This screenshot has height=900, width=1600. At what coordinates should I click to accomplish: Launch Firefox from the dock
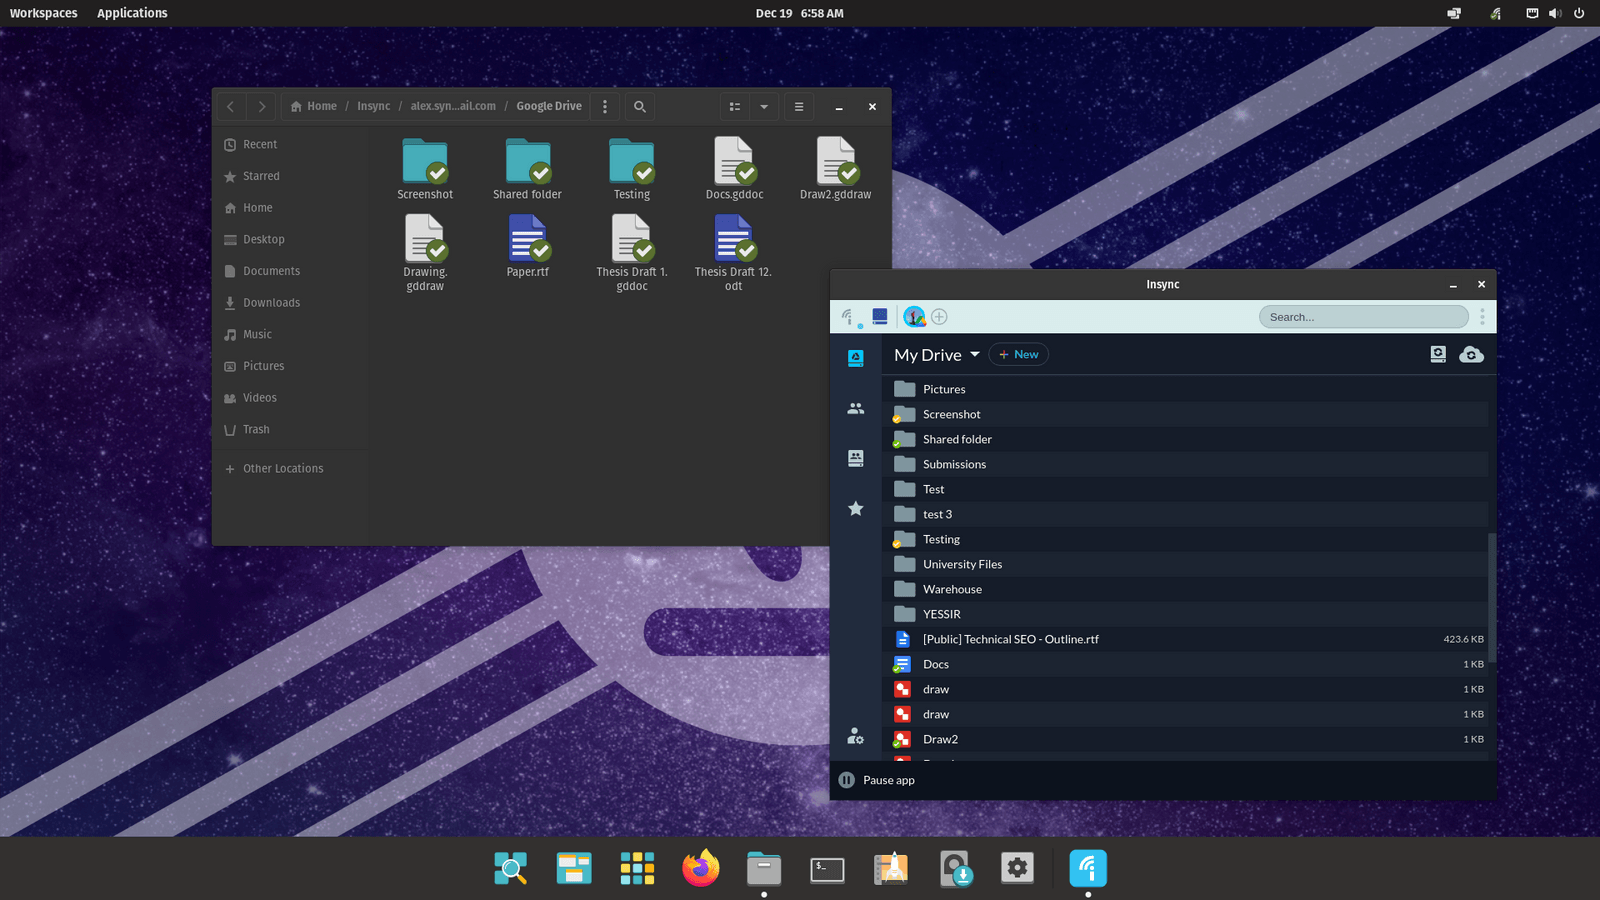tap(700, 868)
